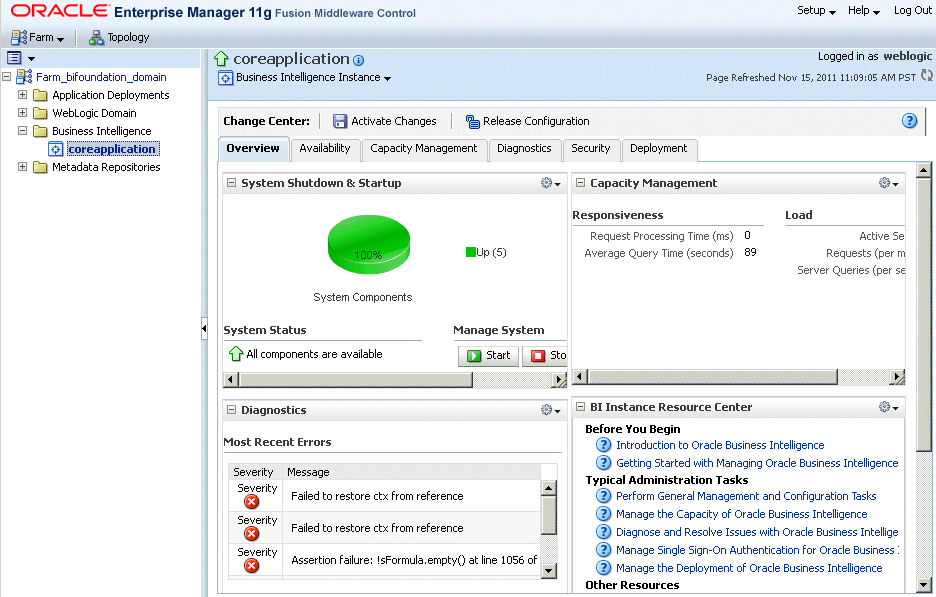Open Diagnose and Resolve Issues link
This screenshot has height=597, width=936.
pos(757,532)
